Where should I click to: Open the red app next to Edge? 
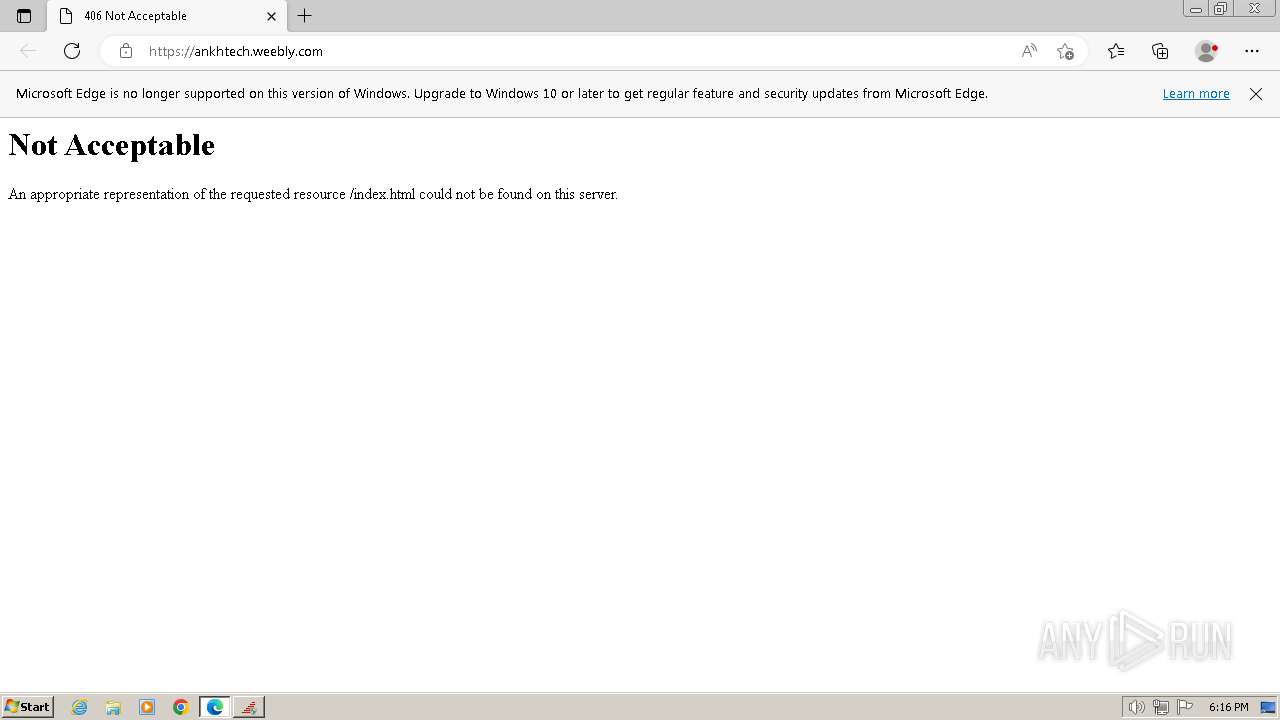click(249, 707)
